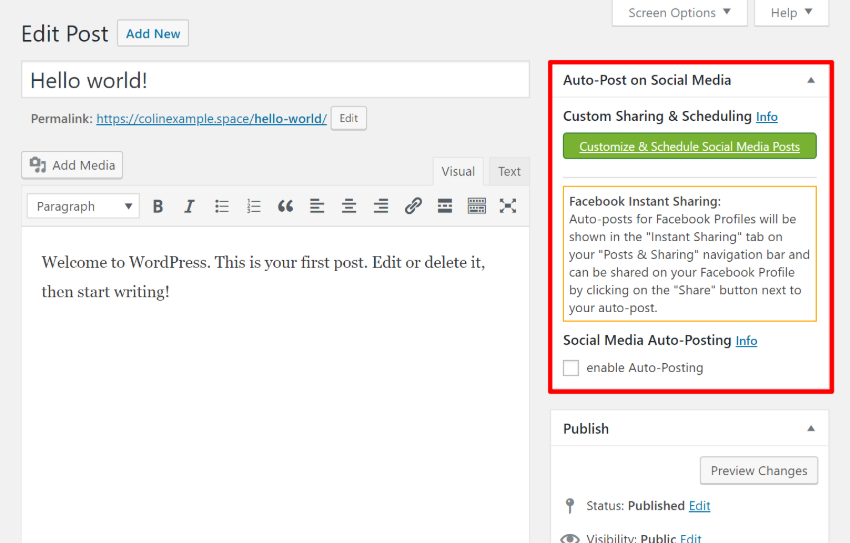Click the 'Facebook Instant Sharing:' heading text
Screen dimensions: 850x543
point(645,202)
